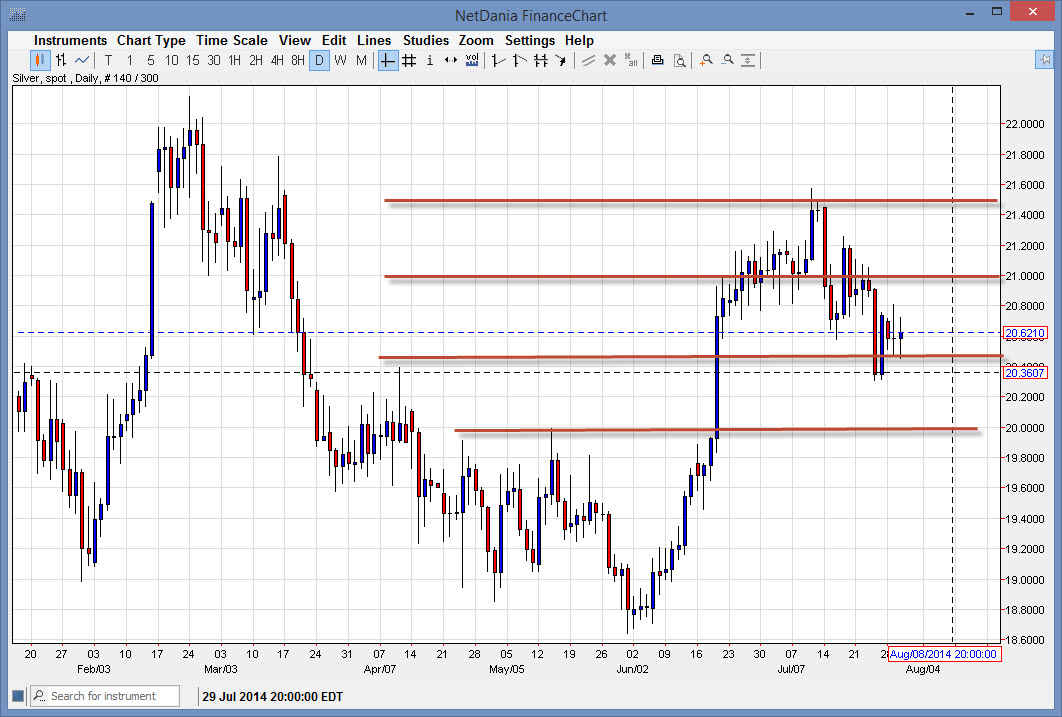The width and height of the screenshot is (1062, 717).
Task: Open the Time Scale menu
Action: click(x=231, y=40)
